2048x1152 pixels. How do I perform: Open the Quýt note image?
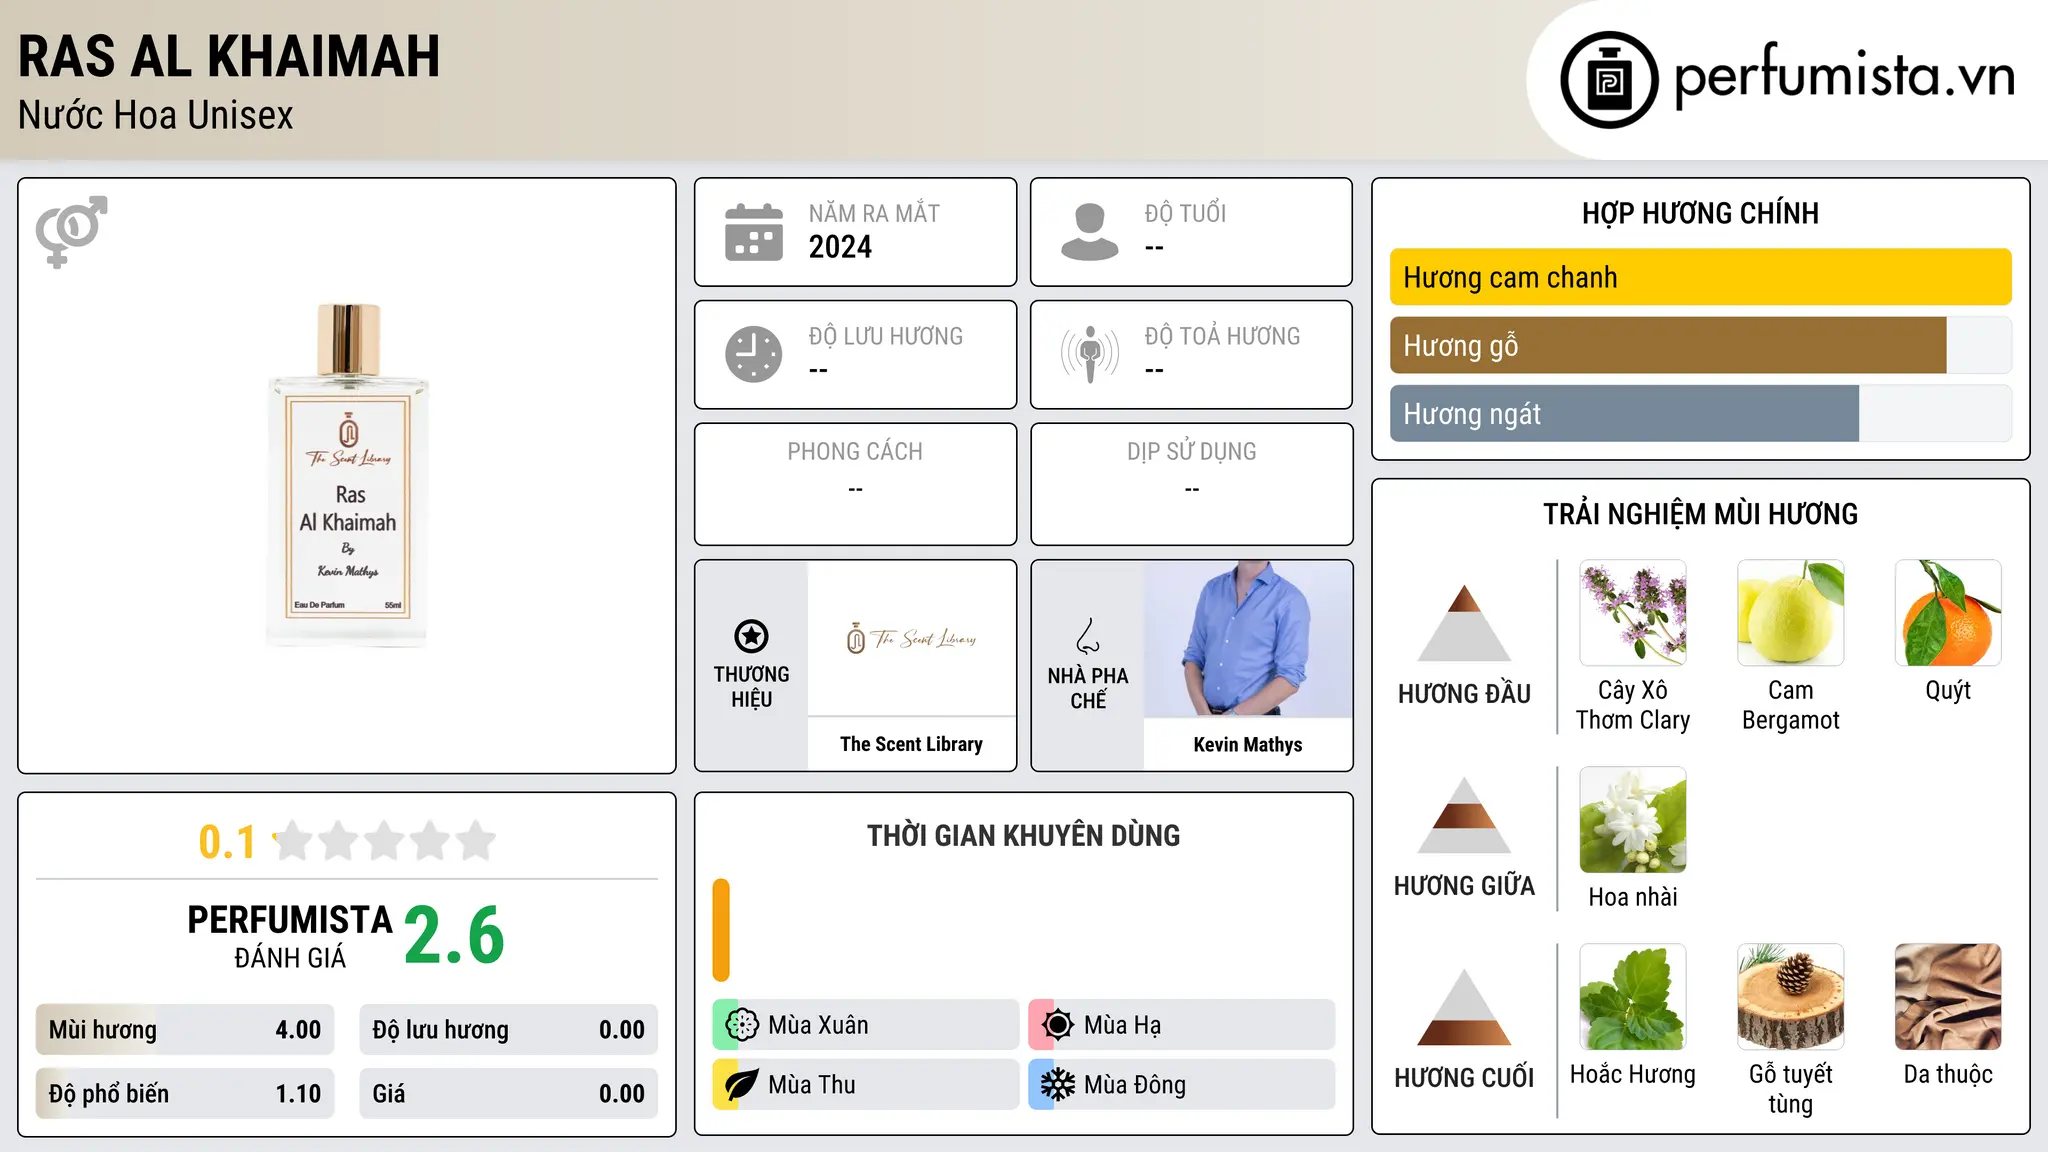click(x=1948, y=613)
